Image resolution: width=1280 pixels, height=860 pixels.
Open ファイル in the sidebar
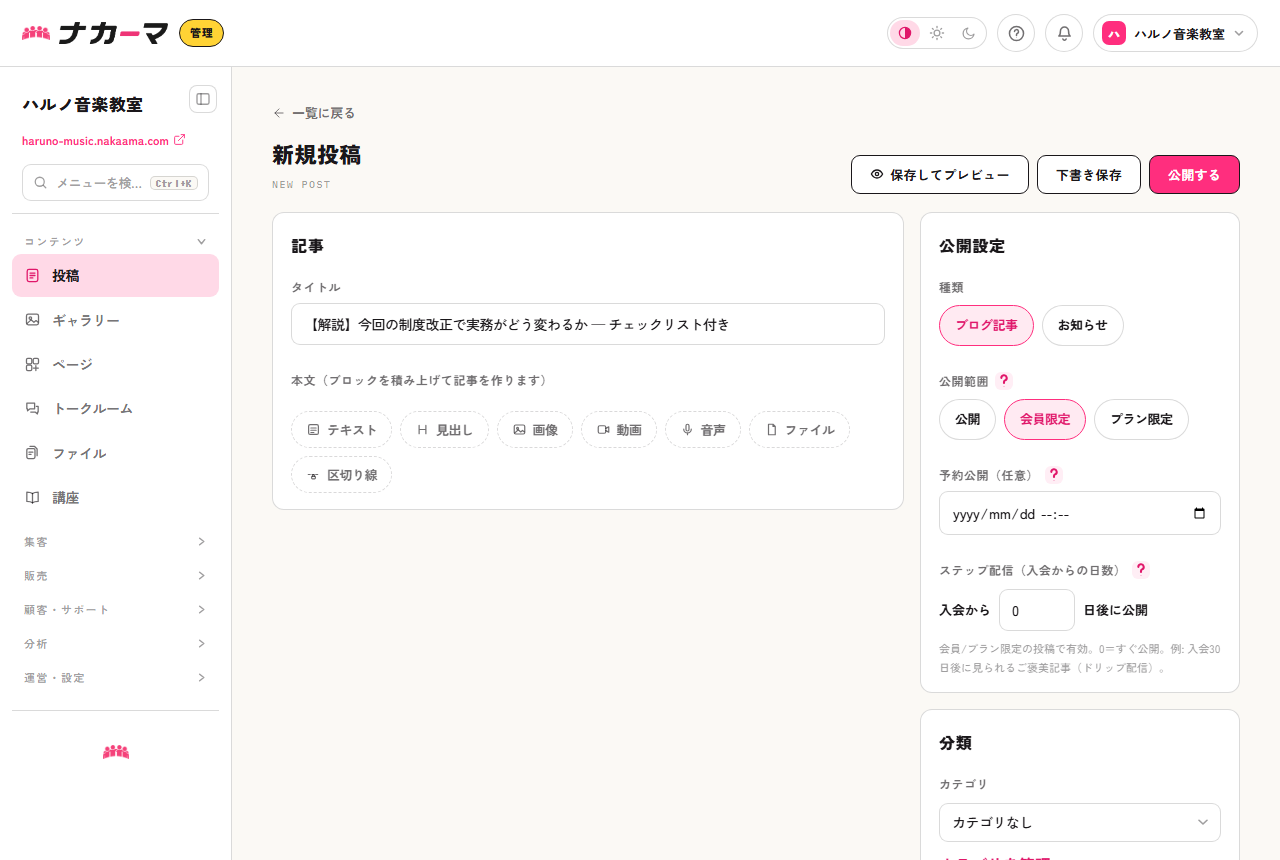pos(115,453)
